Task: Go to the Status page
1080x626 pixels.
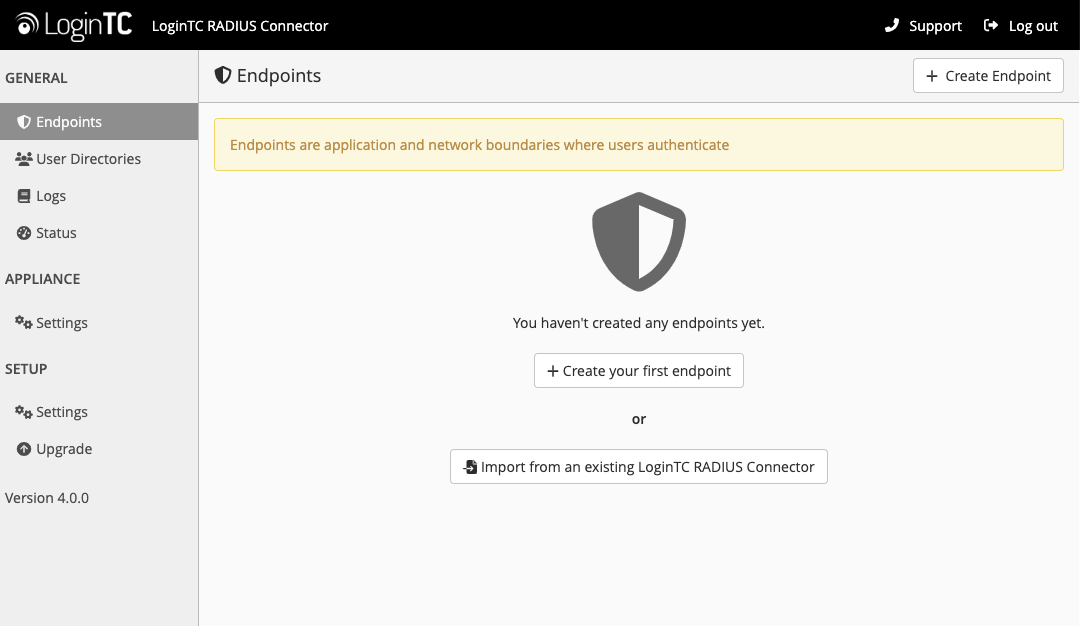Action: click(99, 233)
